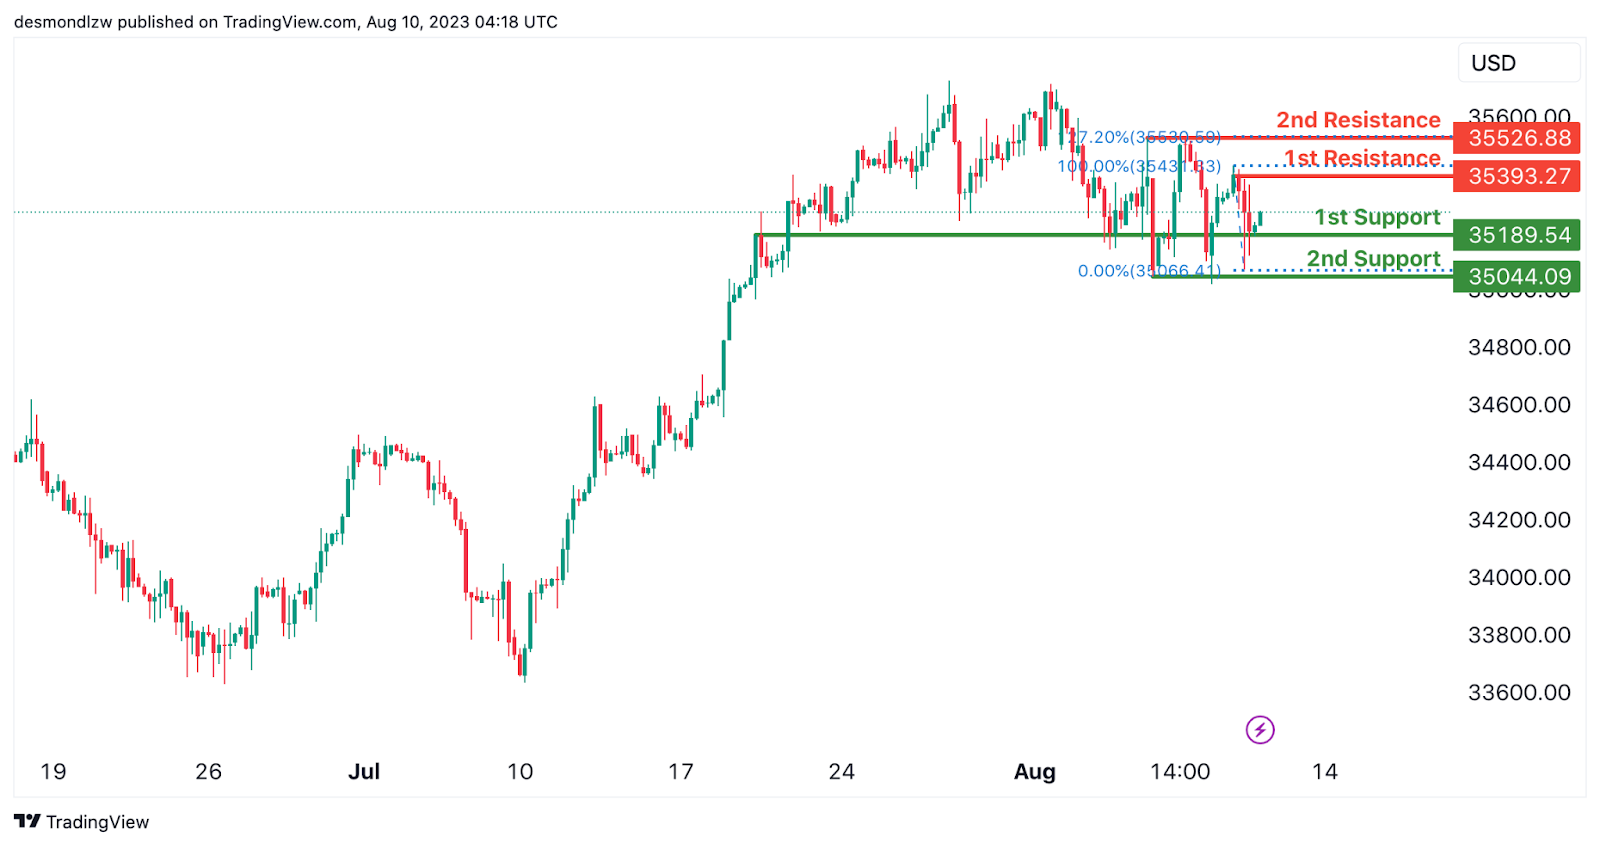Click the 35526.88 red price tag
1600x846 pixels.
coord(1517,138)
